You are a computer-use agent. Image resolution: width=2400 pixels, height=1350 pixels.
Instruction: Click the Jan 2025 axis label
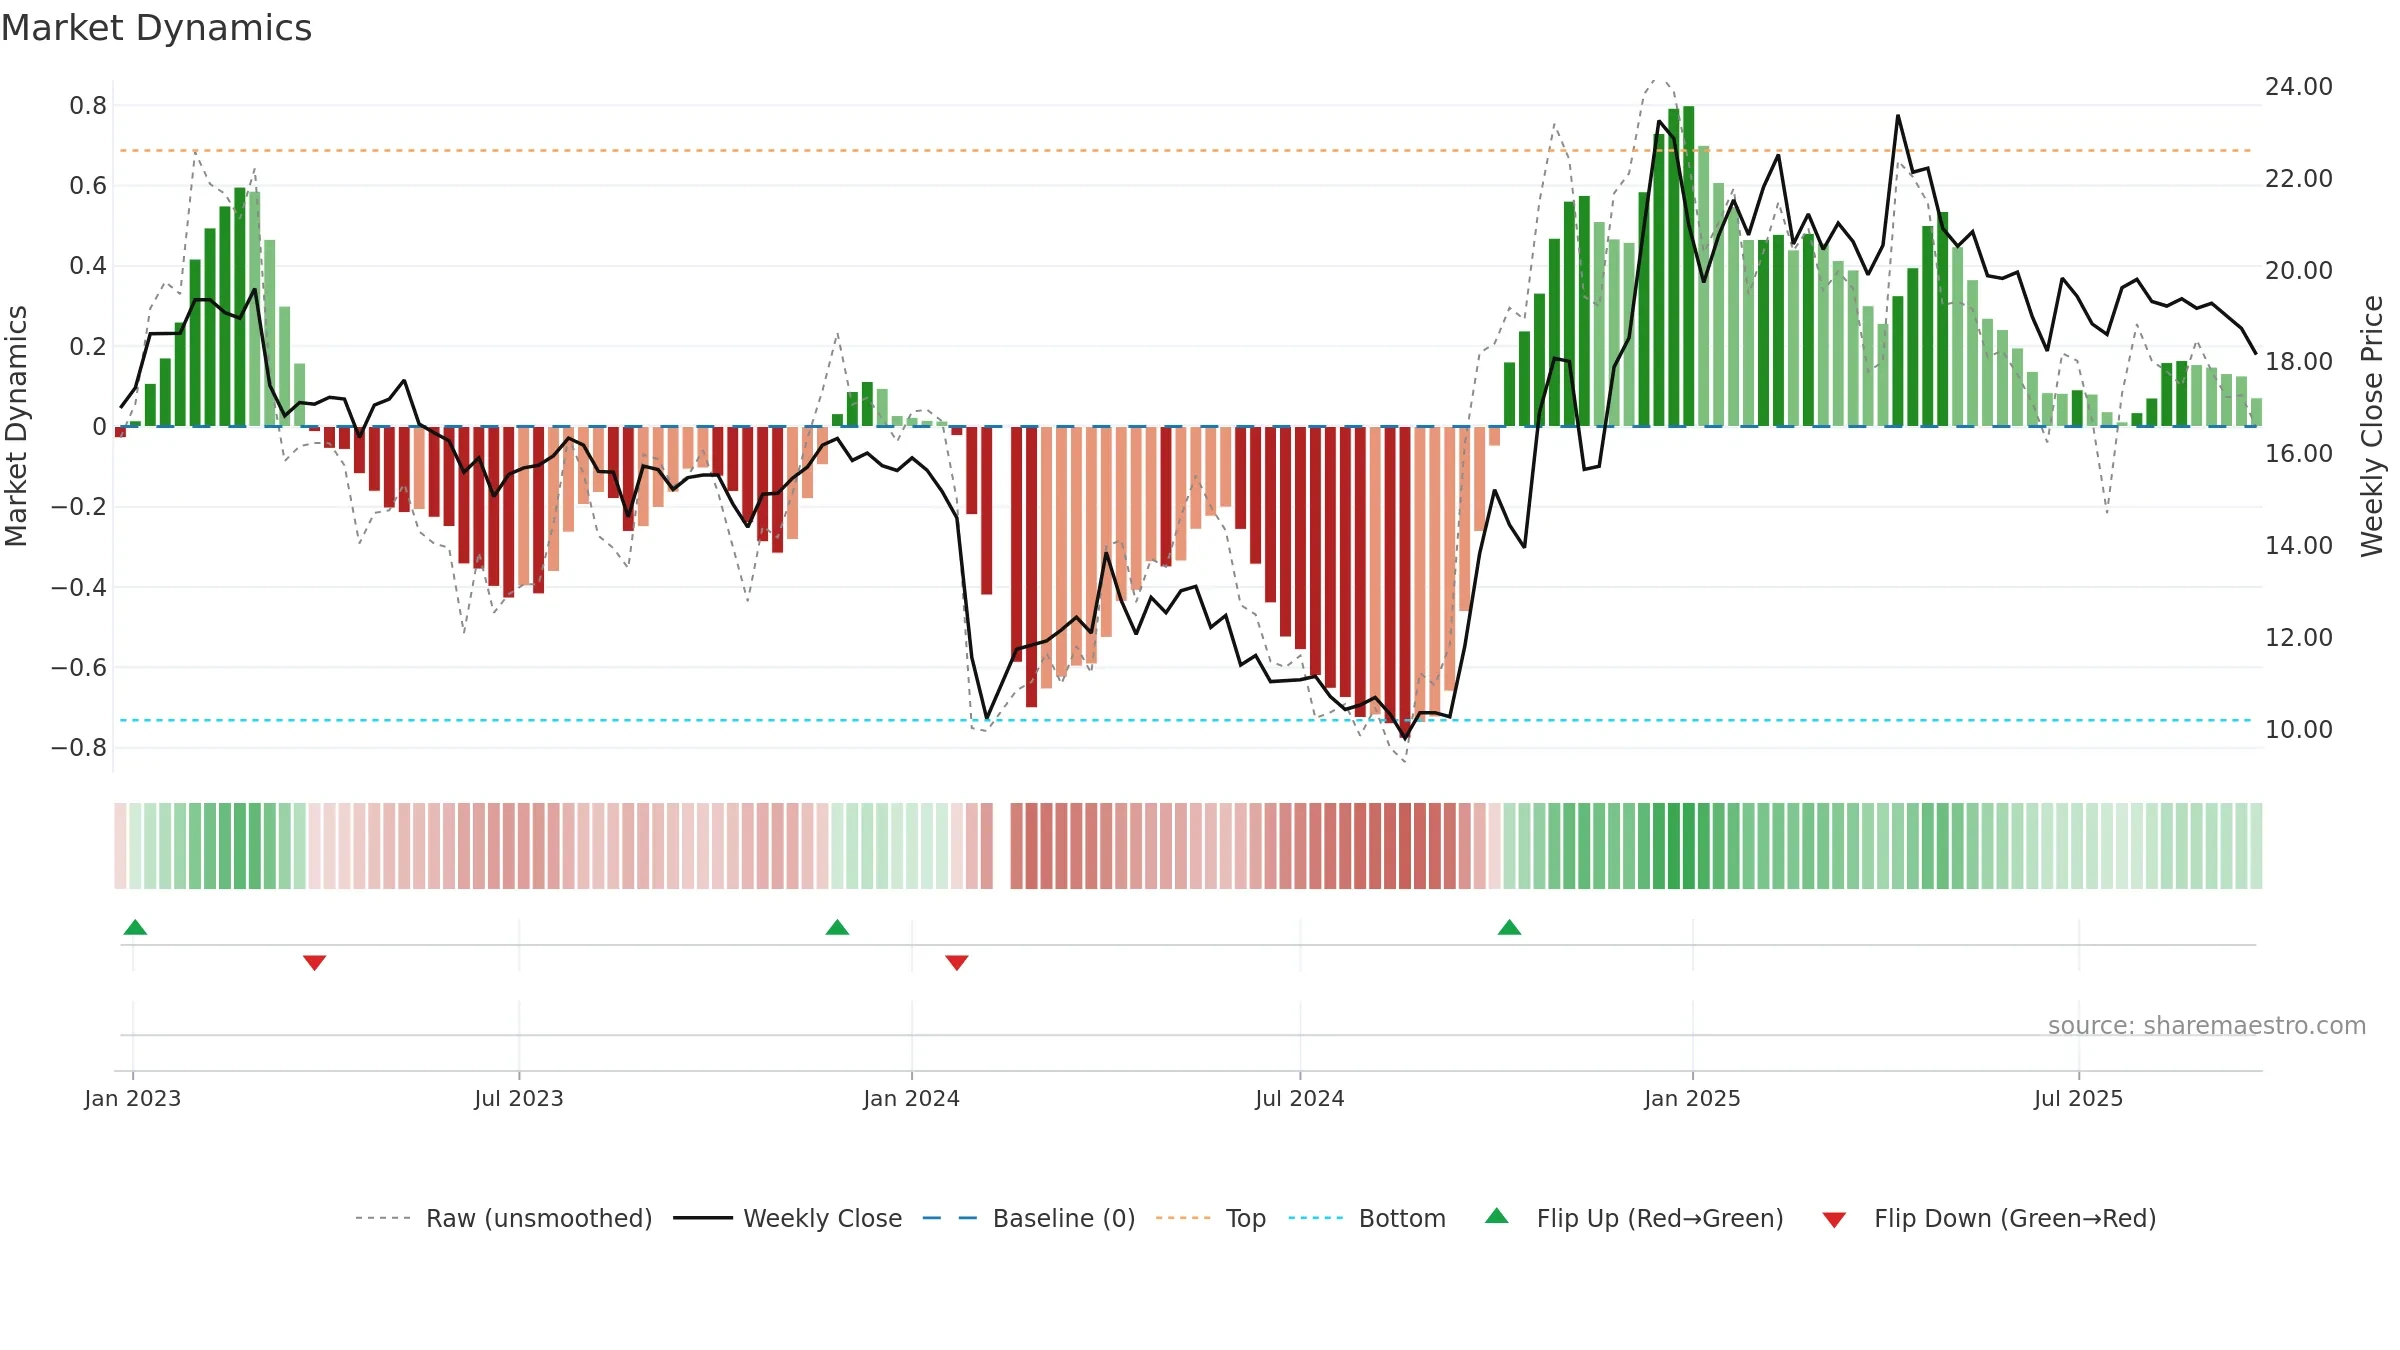tap(1693, 1098)
